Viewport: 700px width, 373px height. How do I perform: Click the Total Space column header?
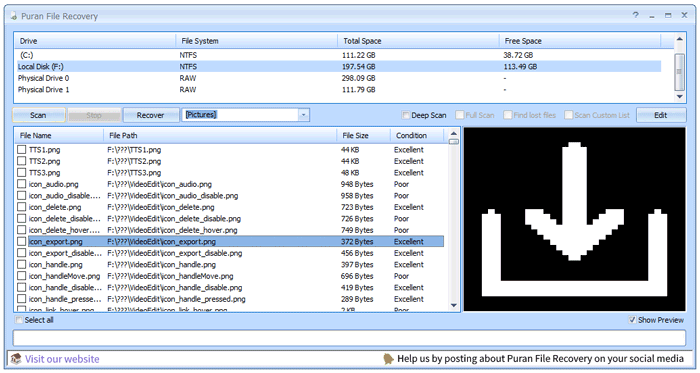(418, 41)
